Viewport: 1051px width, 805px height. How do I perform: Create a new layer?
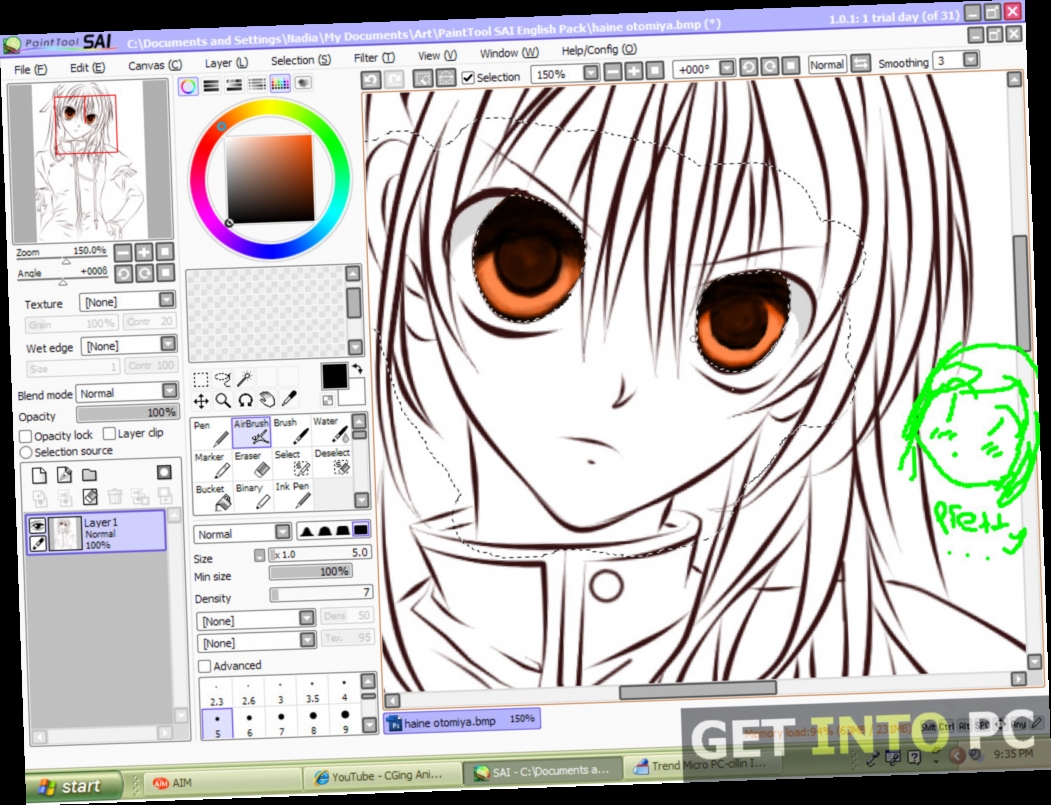click(x=40, y=476)
